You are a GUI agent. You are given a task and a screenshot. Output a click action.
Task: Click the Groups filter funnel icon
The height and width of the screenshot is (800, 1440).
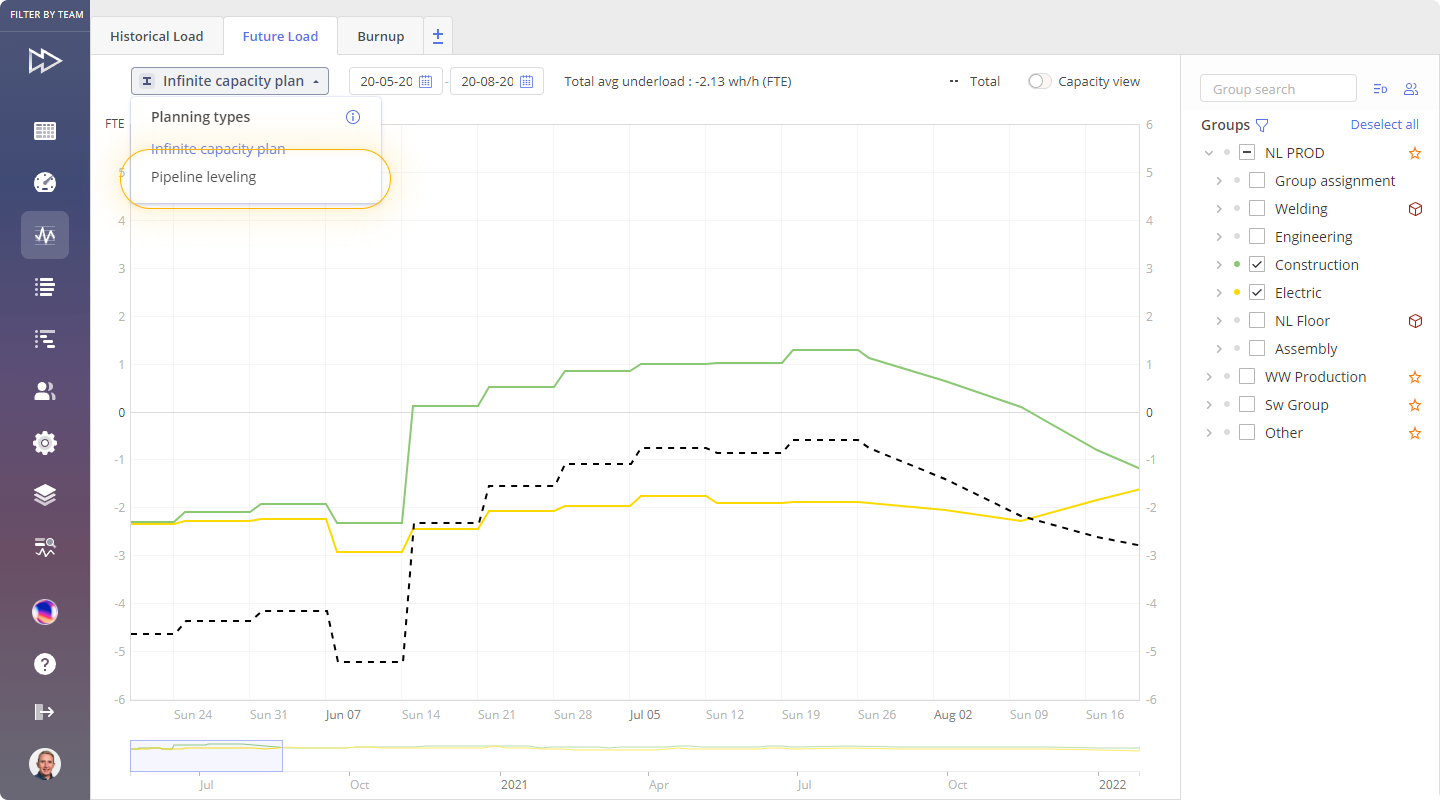pos(1262,126)
